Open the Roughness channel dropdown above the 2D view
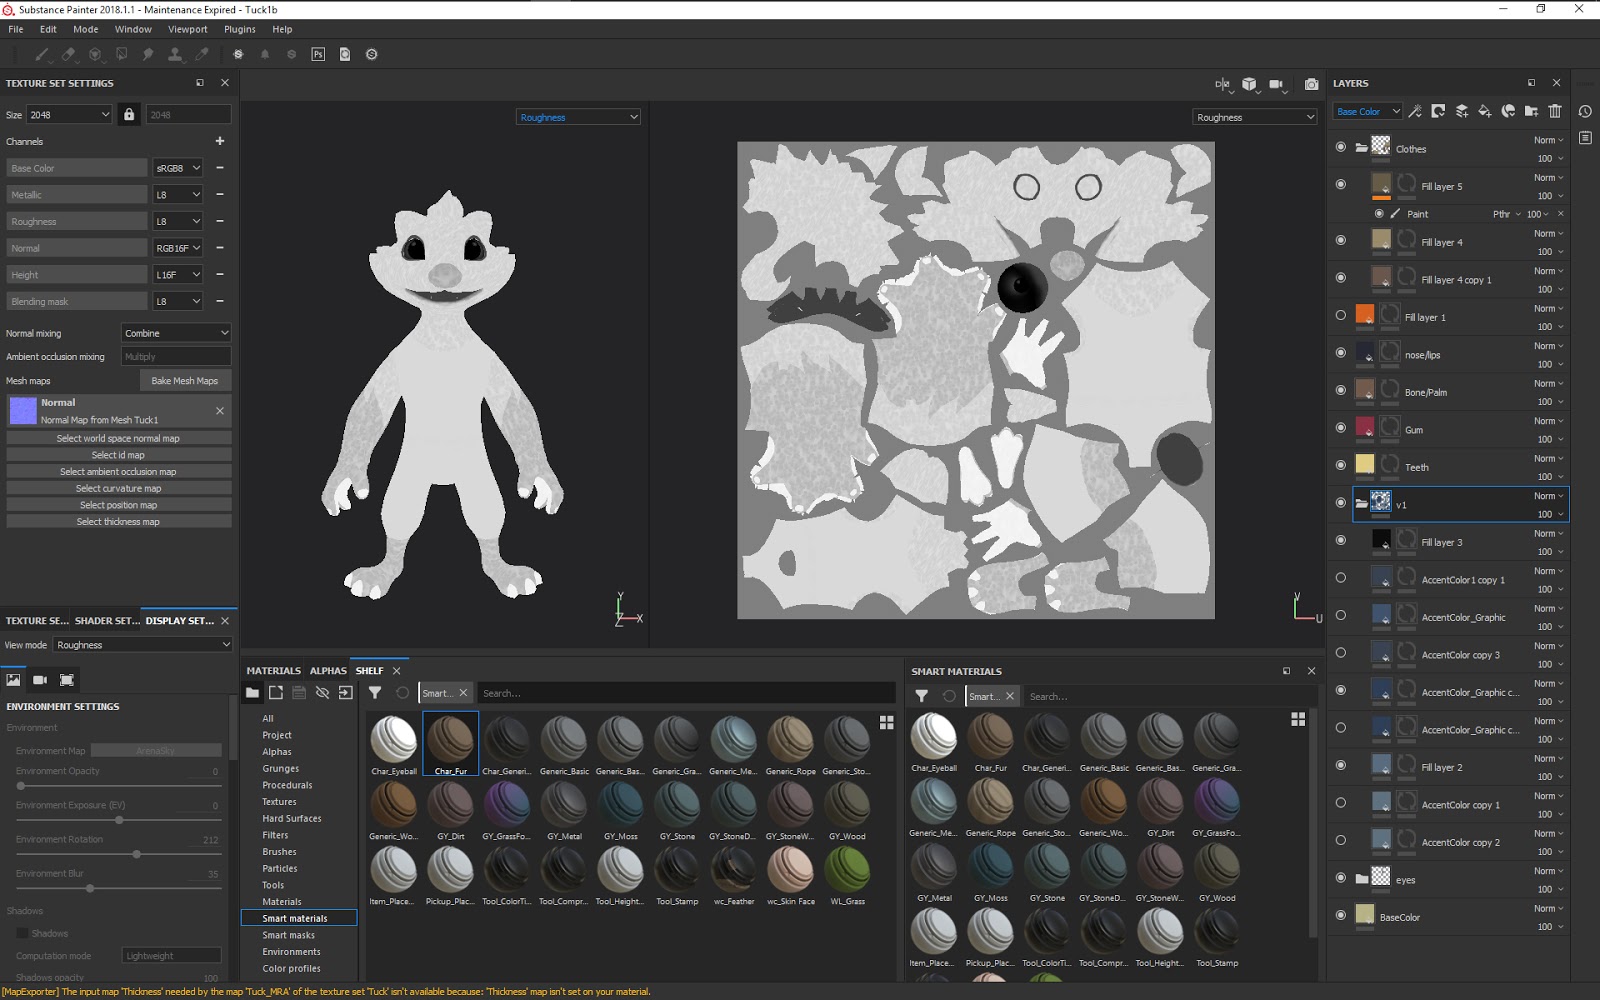This screenshot has height=1000, width=1600. (x=1253, y=117)
